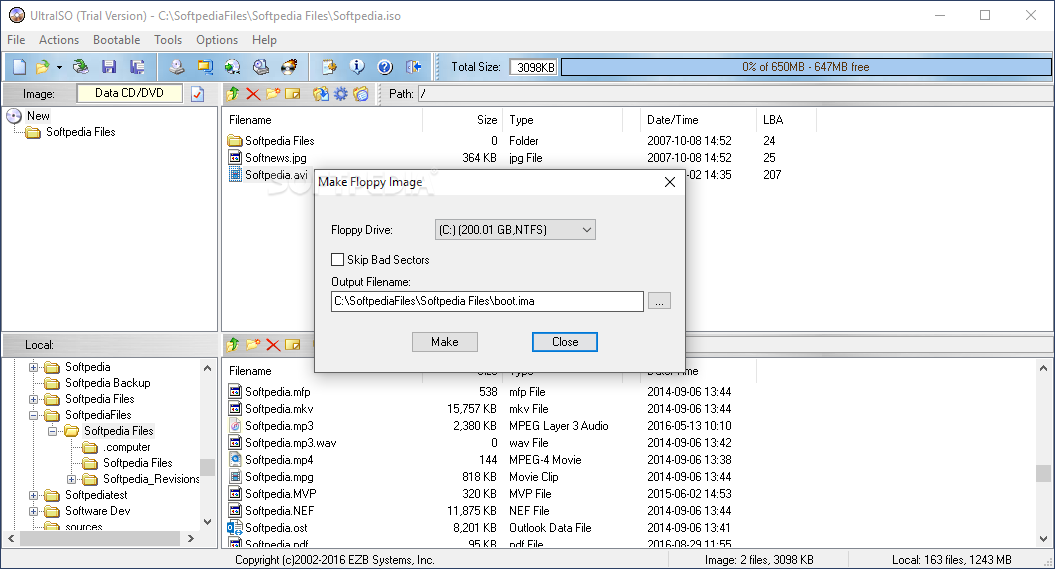Click the Path input field
This screenshot has width=1055, height=569.
735,93
